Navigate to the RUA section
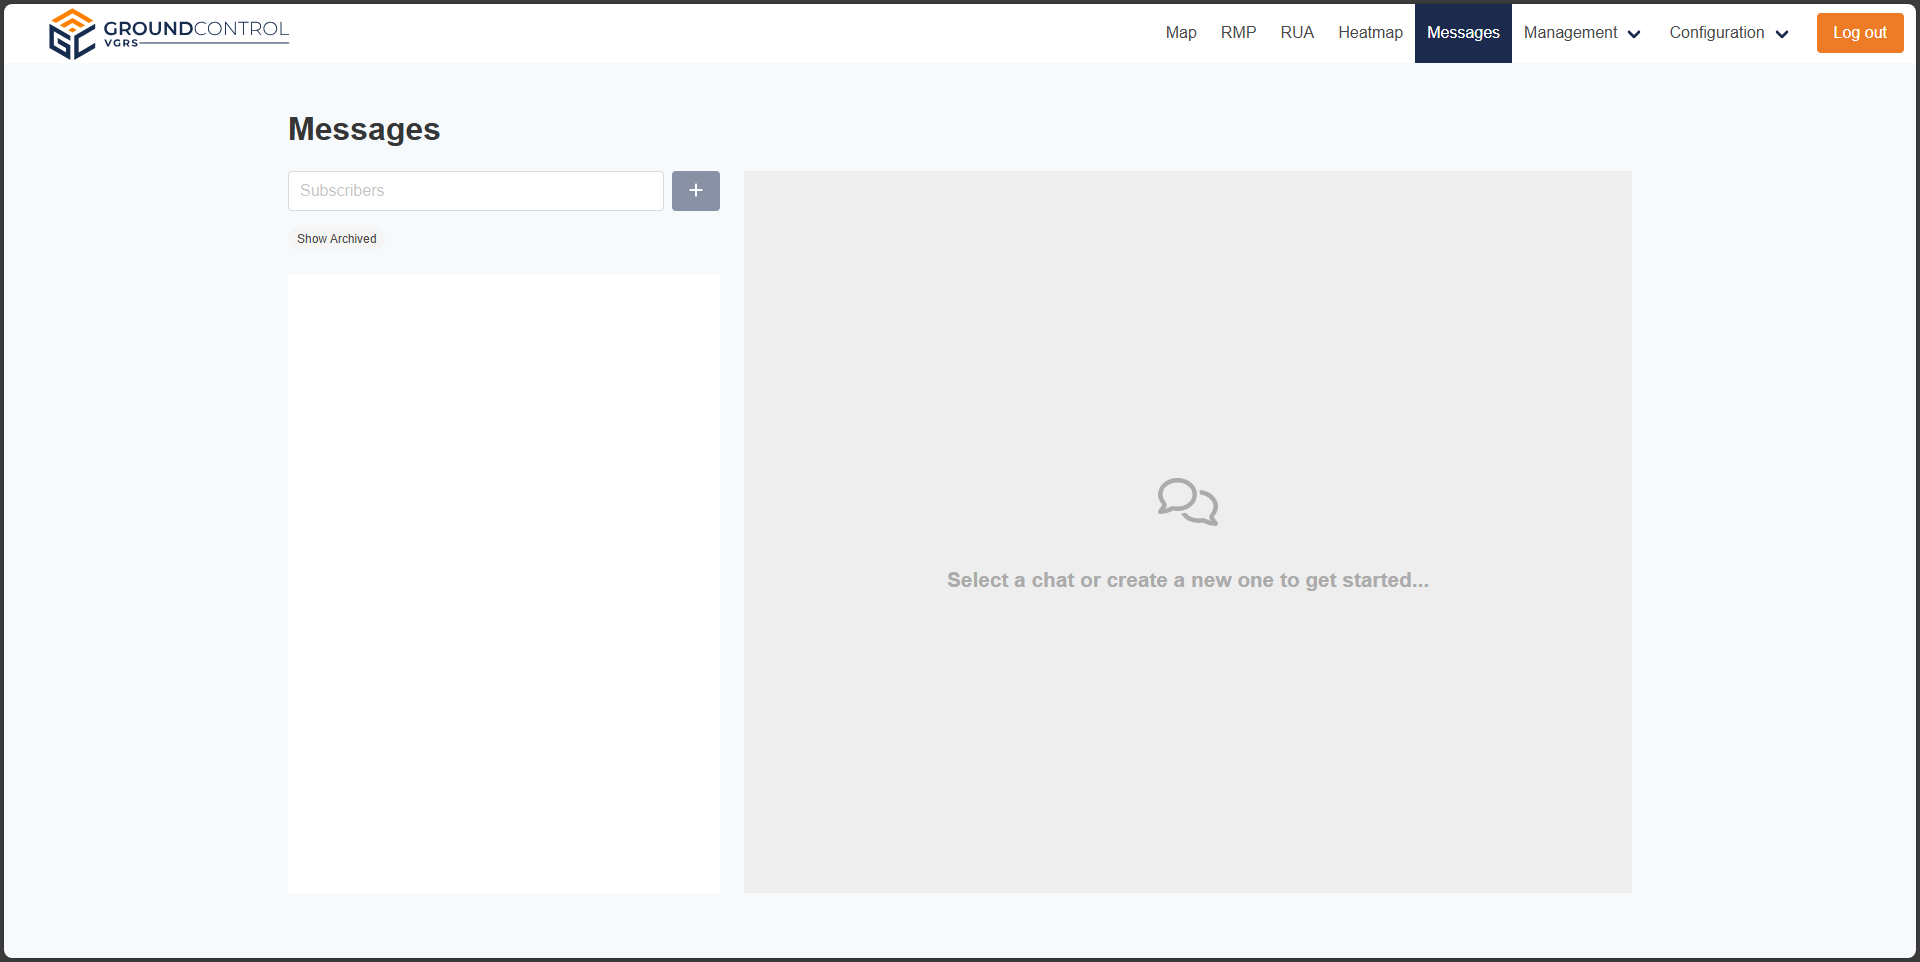The image size is (1920, 962). pos(1297,33)
